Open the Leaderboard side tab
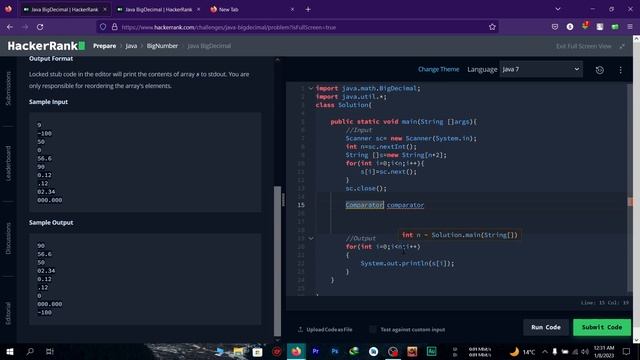This screenshot has height=360, width=640. [8, 163]
